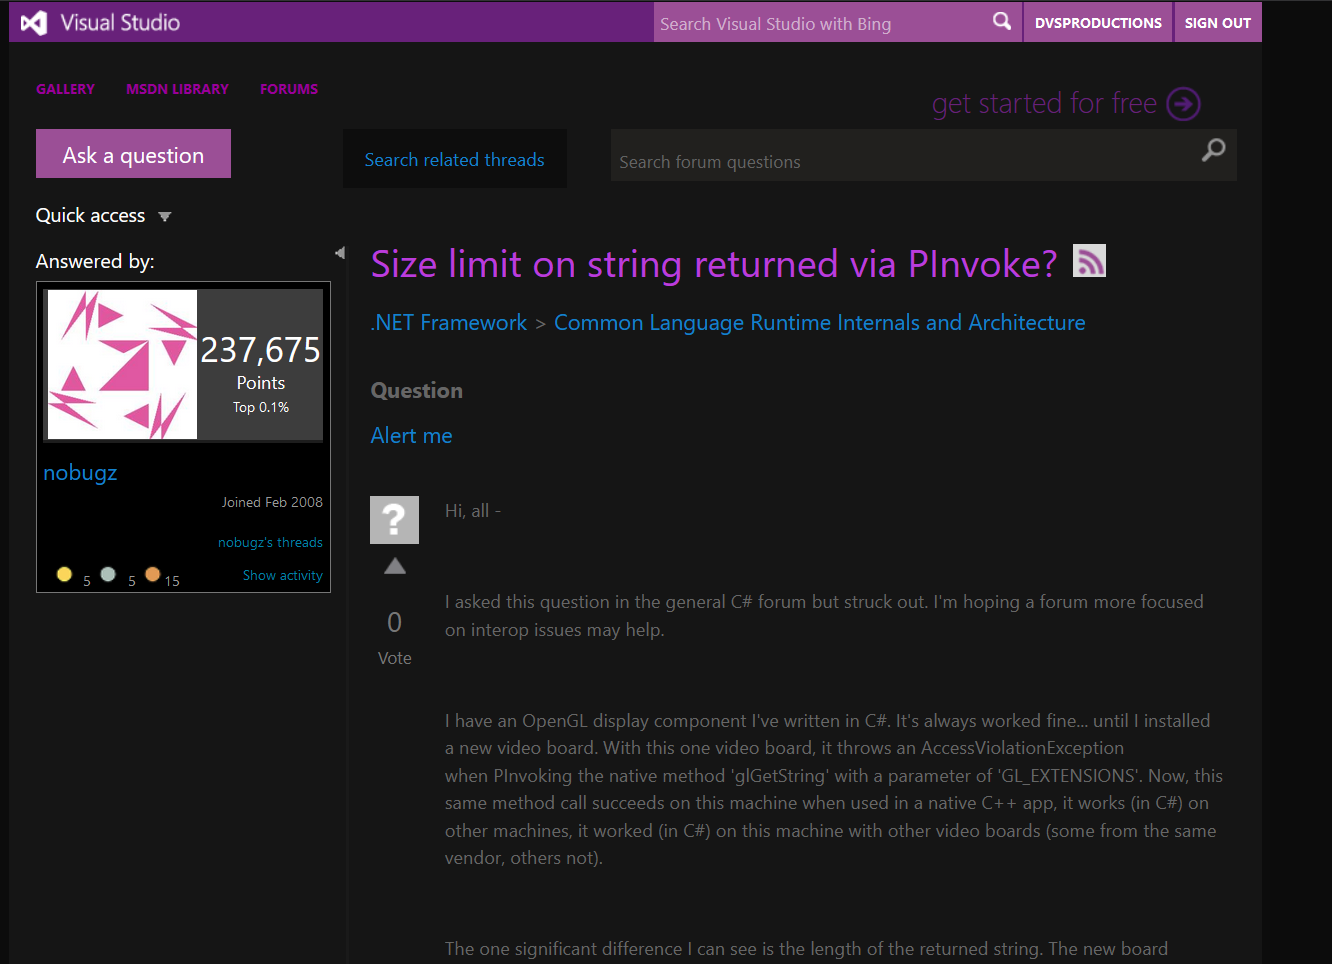Click the Show activity link
The width and height of the screenshot is (1332, 964).
coord(283,575)
